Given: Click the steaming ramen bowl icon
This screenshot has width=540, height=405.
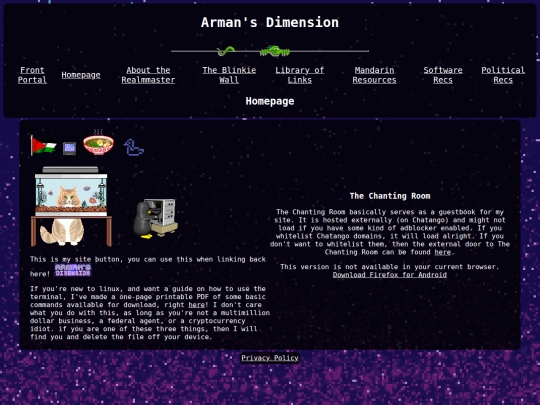Looking at the screenshot, I should point(98,142).
